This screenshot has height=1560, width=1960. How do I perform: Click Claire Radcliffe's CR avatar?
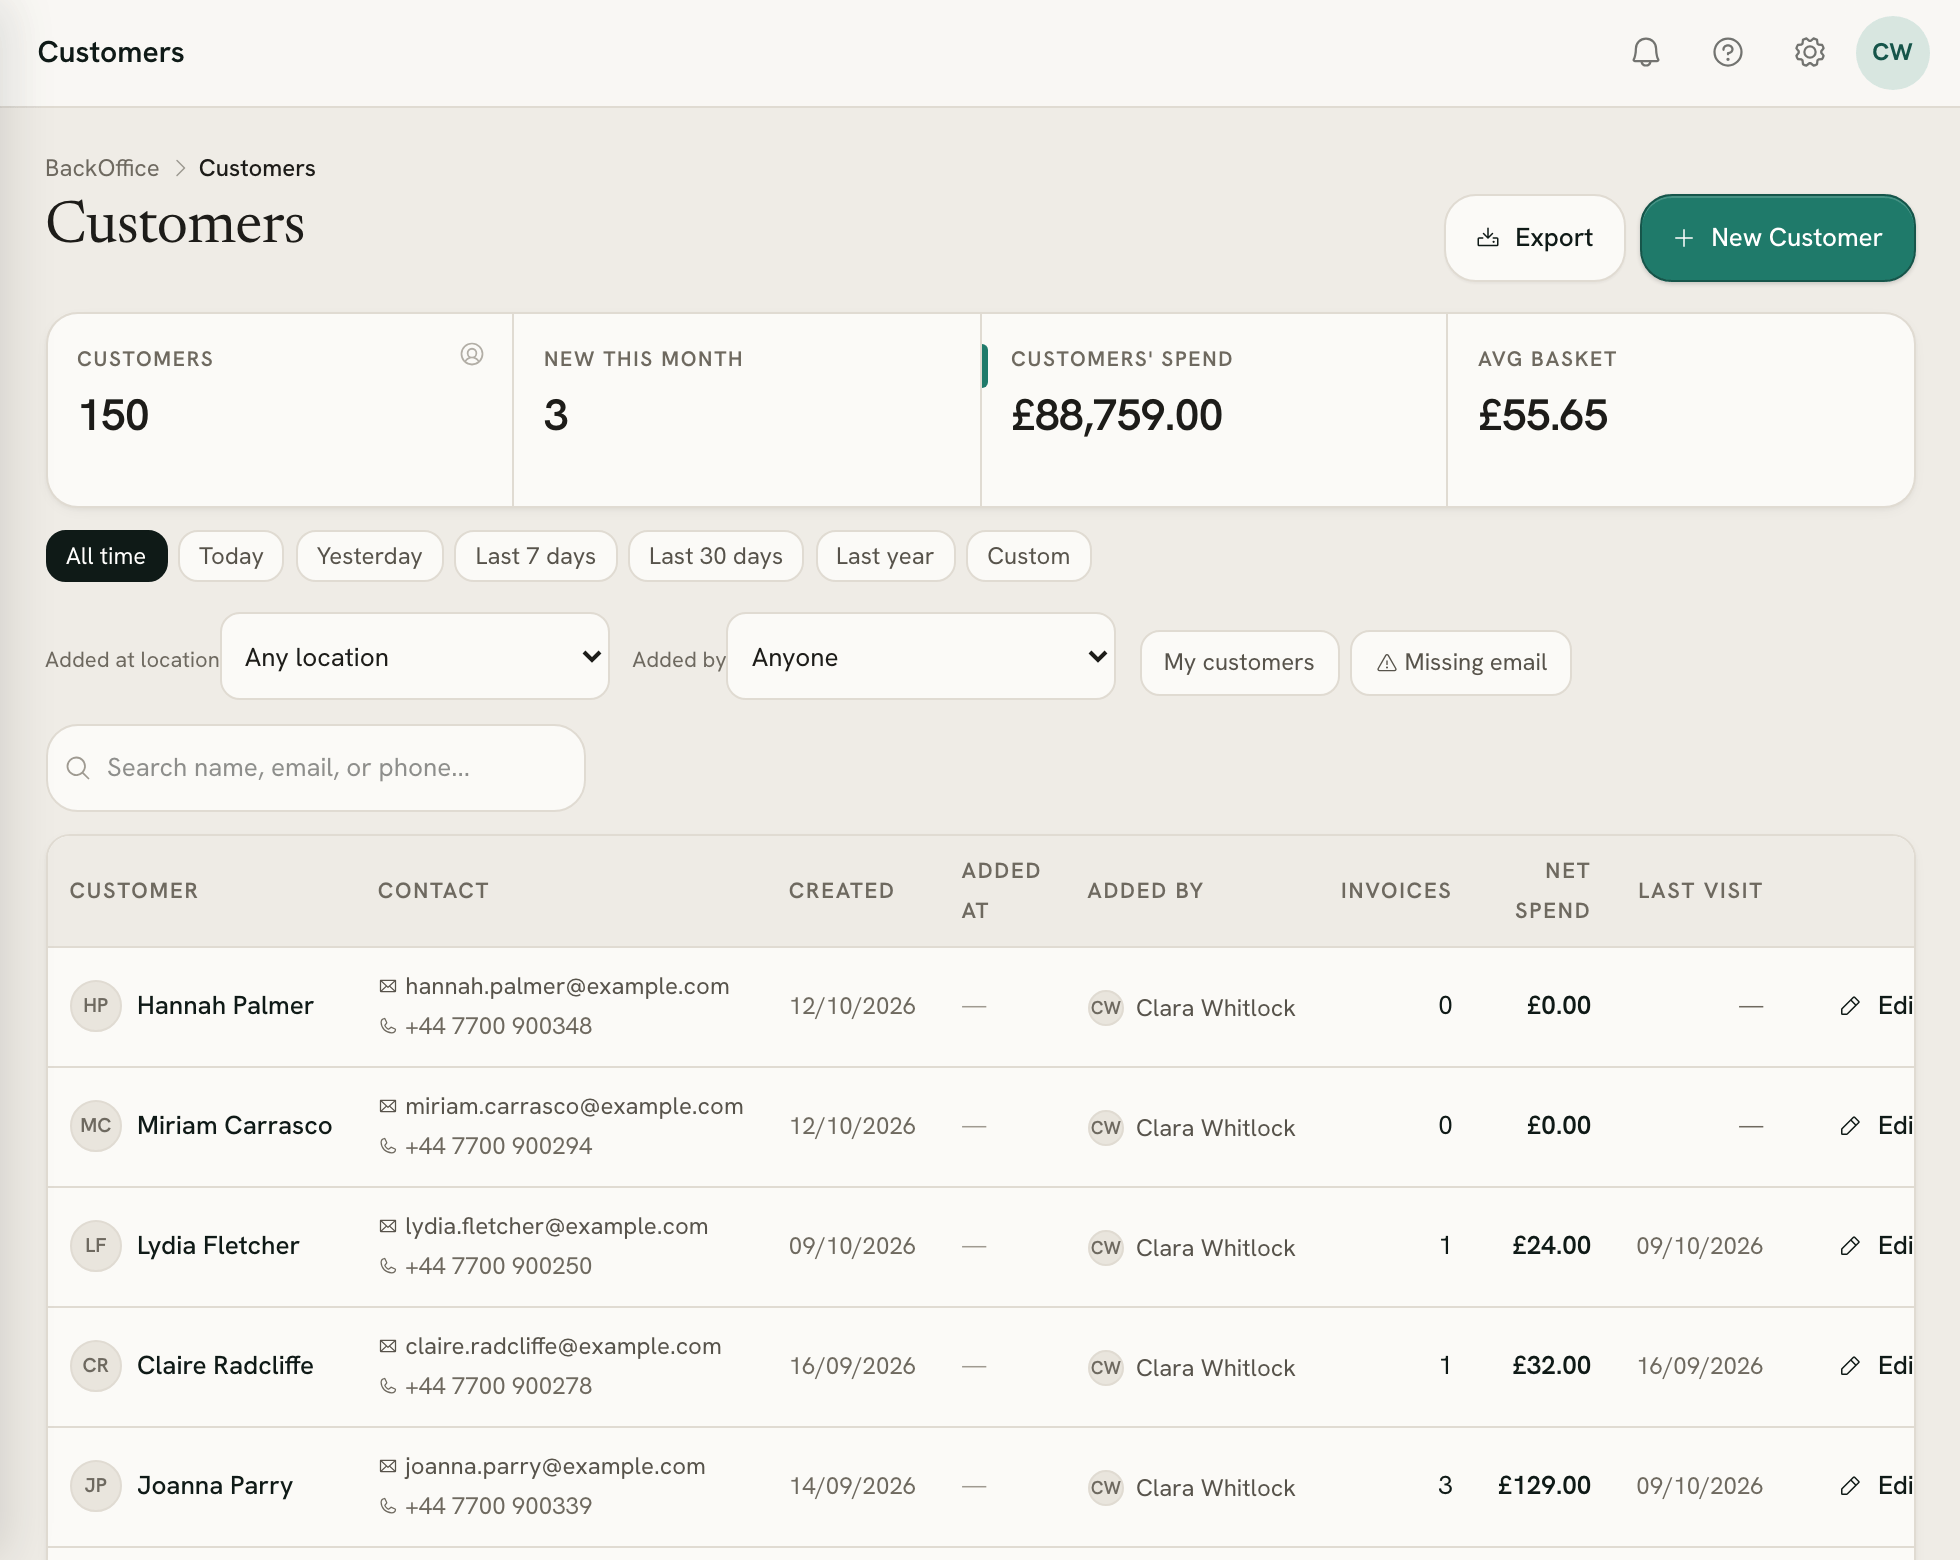tap(96, 1366)
